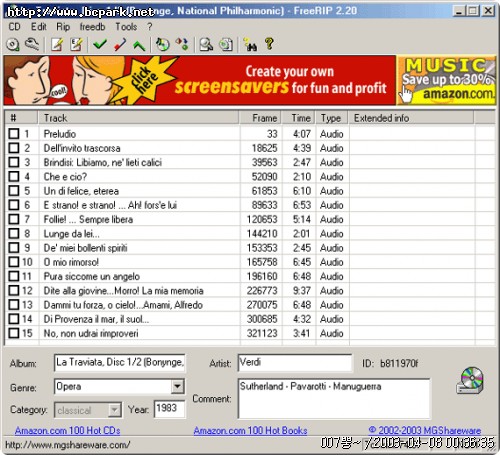This screenshot has width=500, height=455.
Task: Click into the Artist field containing Verdi
Action: click(x=295, y=363)
